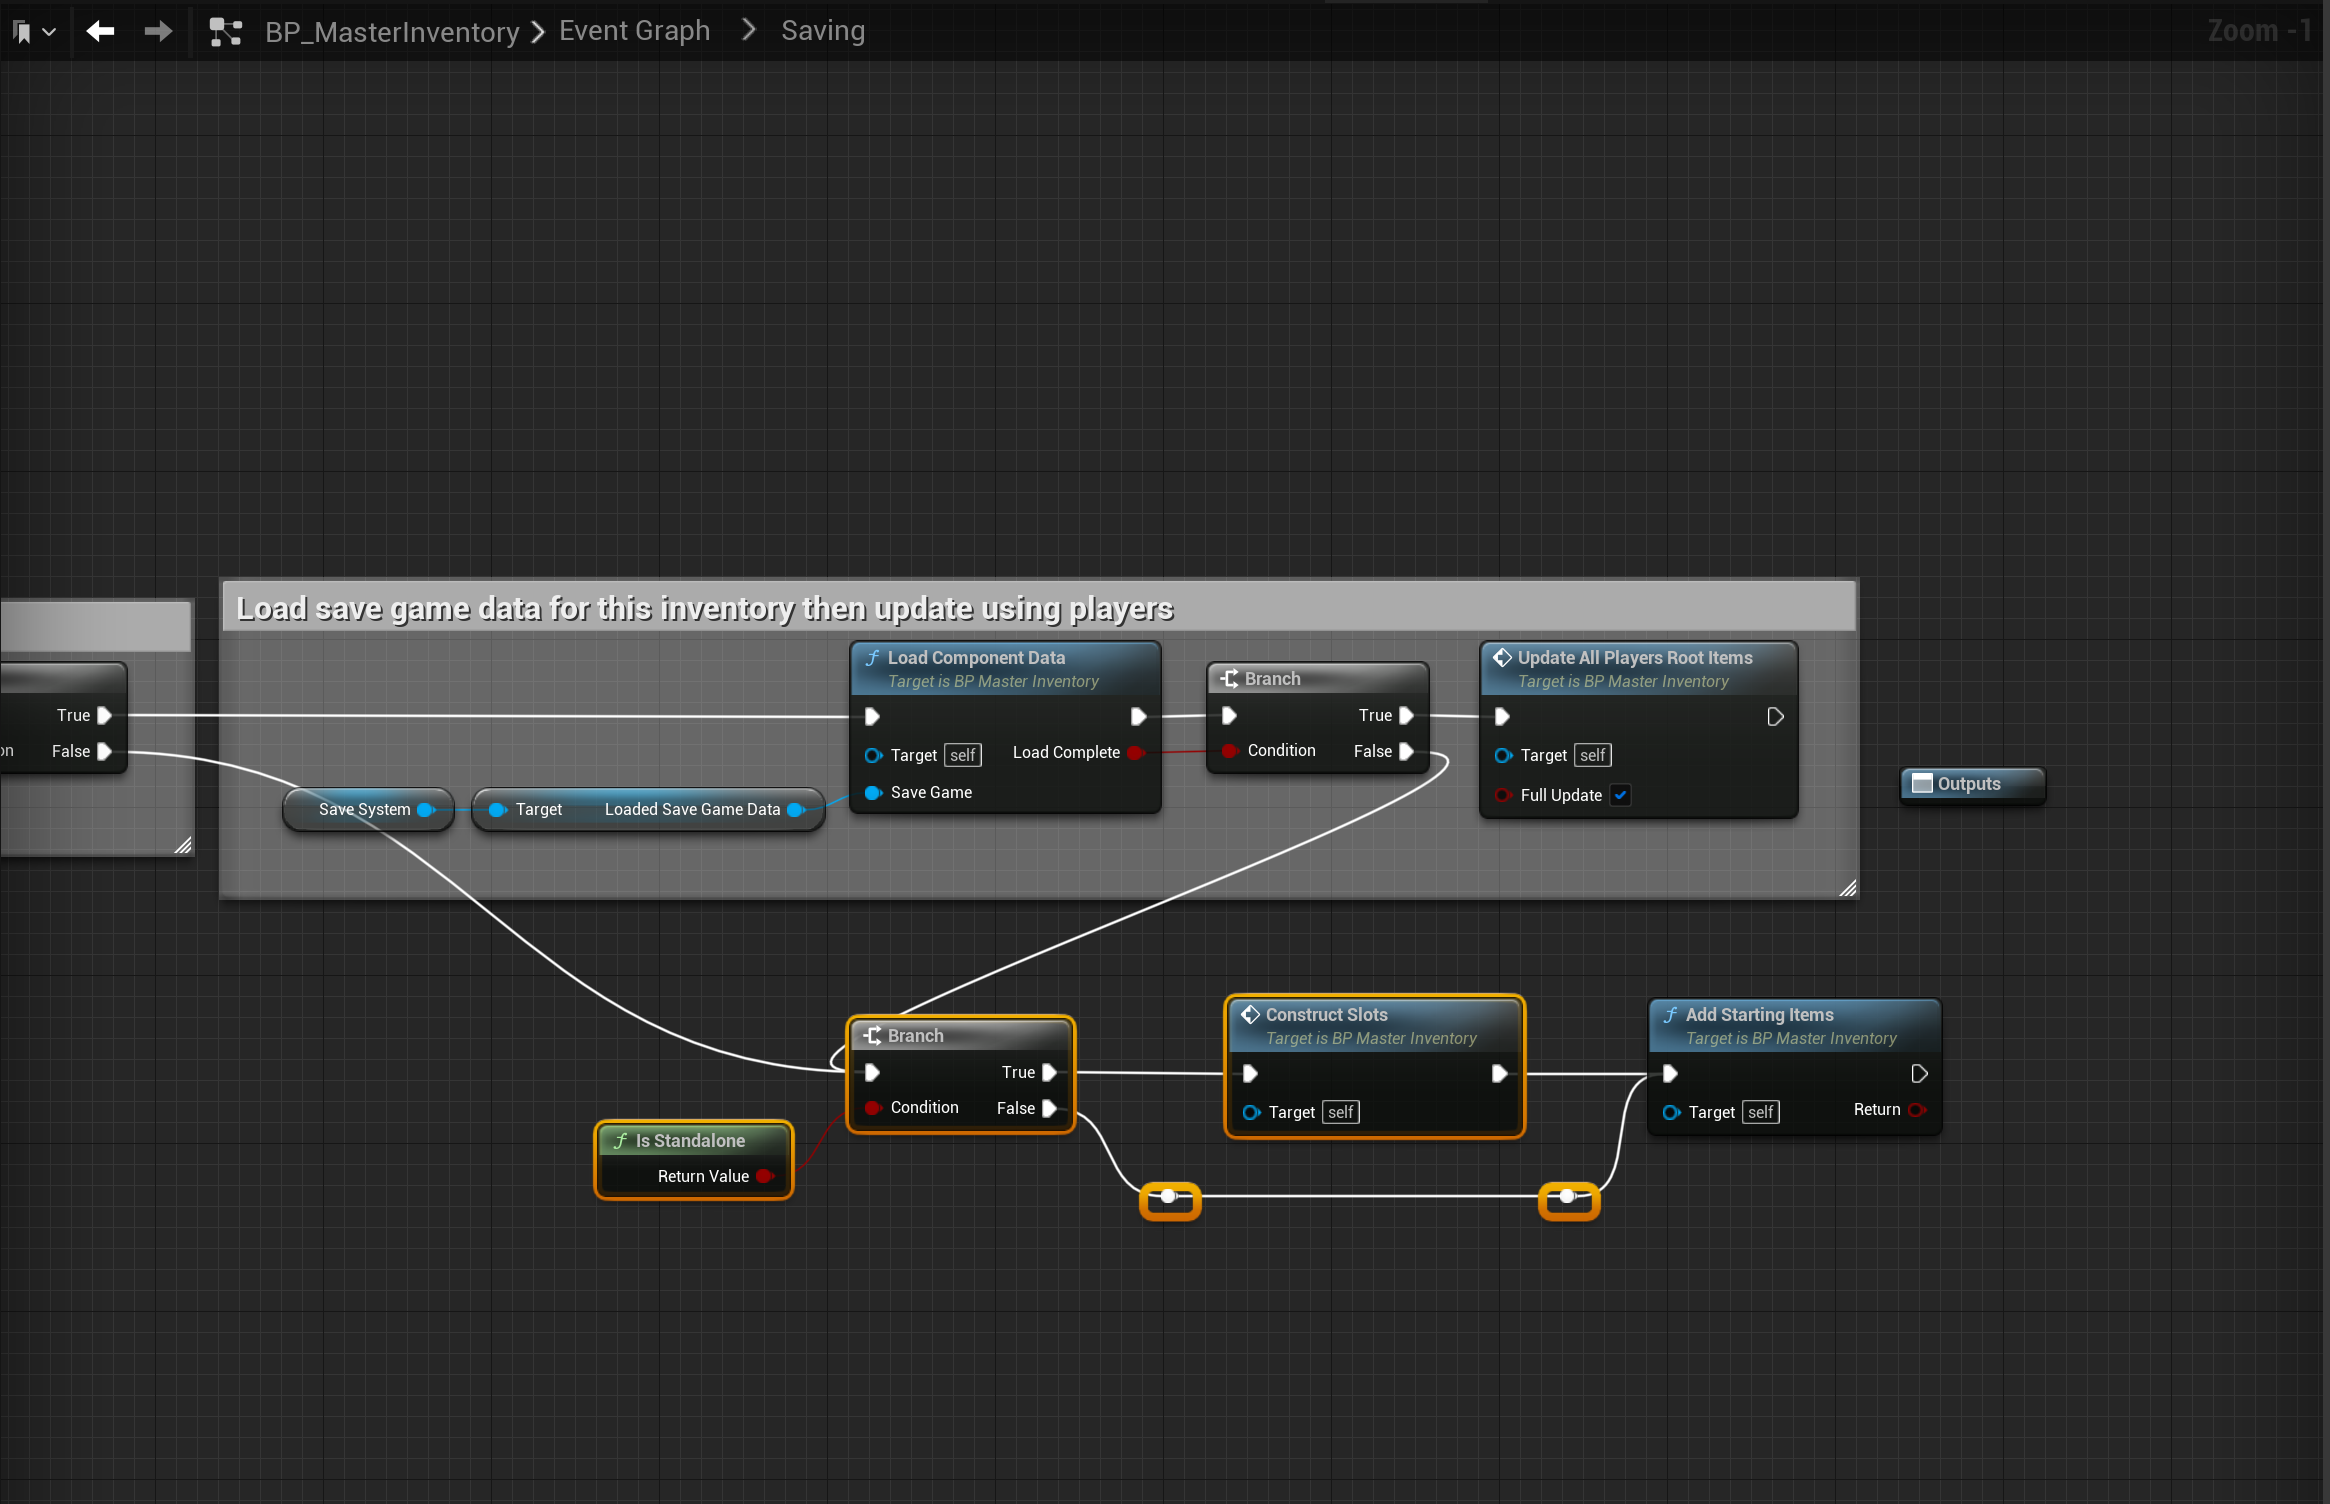This screenshot has width=2330, height=1504.
Task: Click the forward navigation arrow
Action: pos(158,32)
